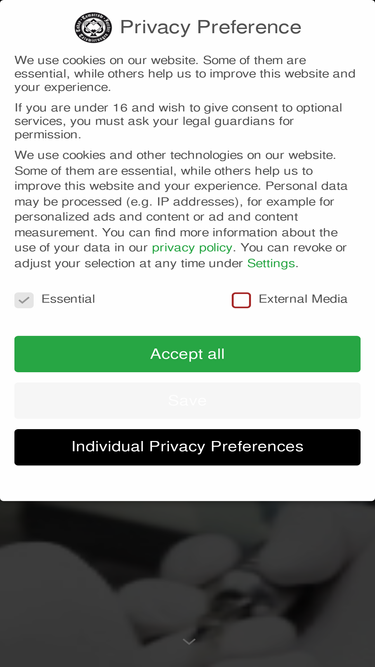This screenshot has height=667, width=375.
Task: Click the first cookies description paragraph
Action: tap(185, 74)
